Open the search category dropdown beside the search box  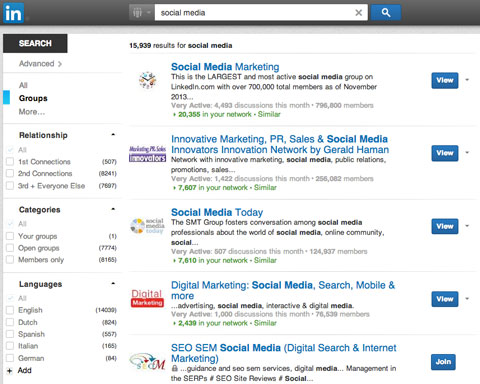(141, 13)
